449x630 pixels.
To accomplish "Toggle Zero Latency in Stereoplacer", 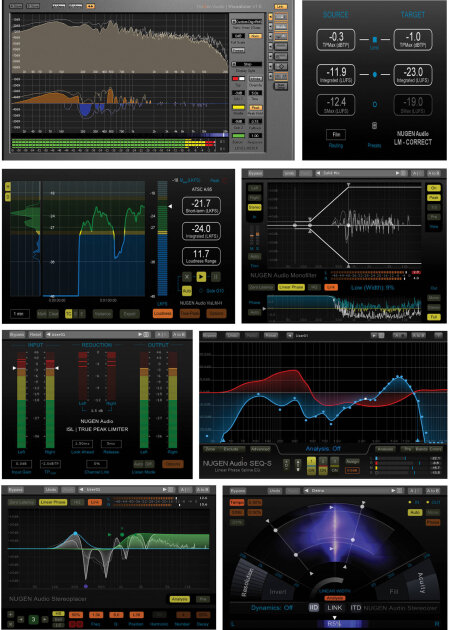I will pos(21,502).
